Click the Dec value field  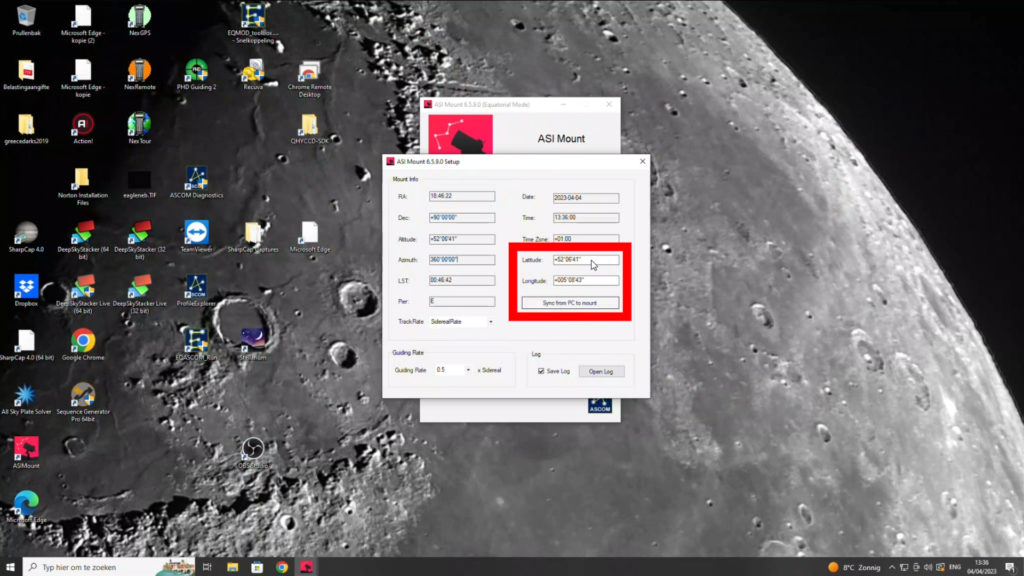point(462,217)
